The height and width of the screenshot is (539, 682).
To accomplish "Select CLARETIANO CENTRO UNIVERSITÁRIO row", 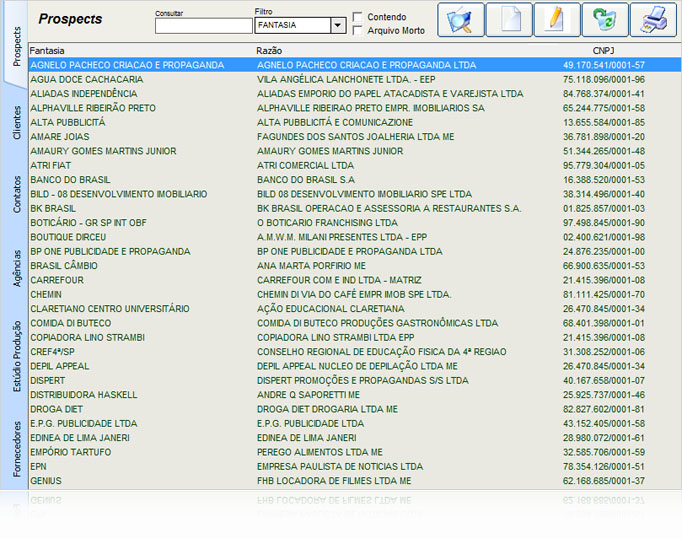I will pyautogui.click(x=354, y=309).
